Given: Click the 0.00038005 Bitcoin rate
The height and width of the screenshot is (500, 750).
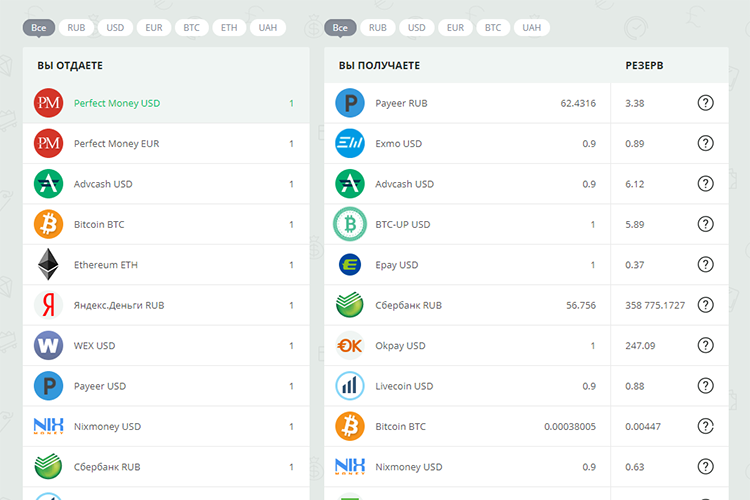Looking at the screenshot, I should [570, 426].
